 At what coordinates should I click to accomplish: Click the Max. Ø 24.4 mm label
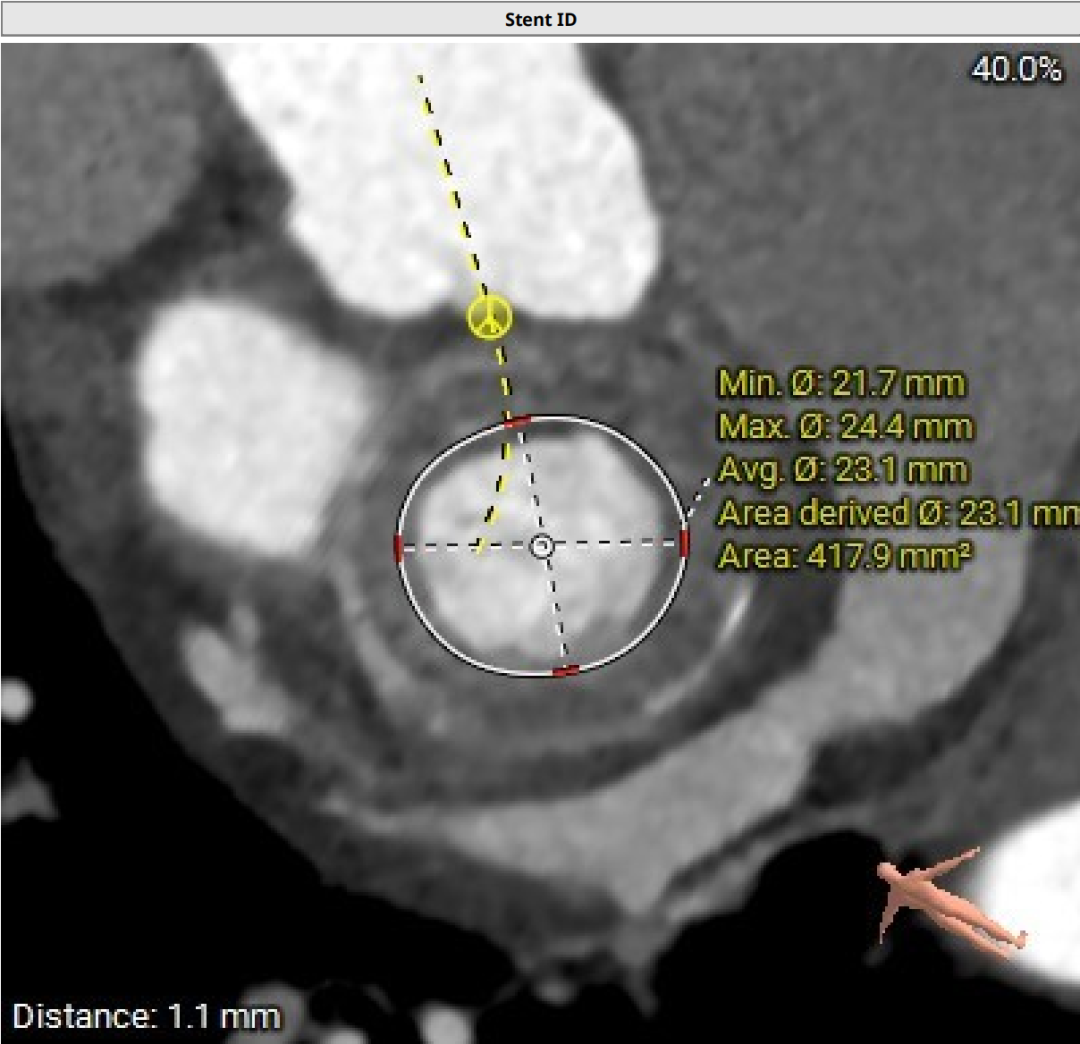(x=844, y=427)
